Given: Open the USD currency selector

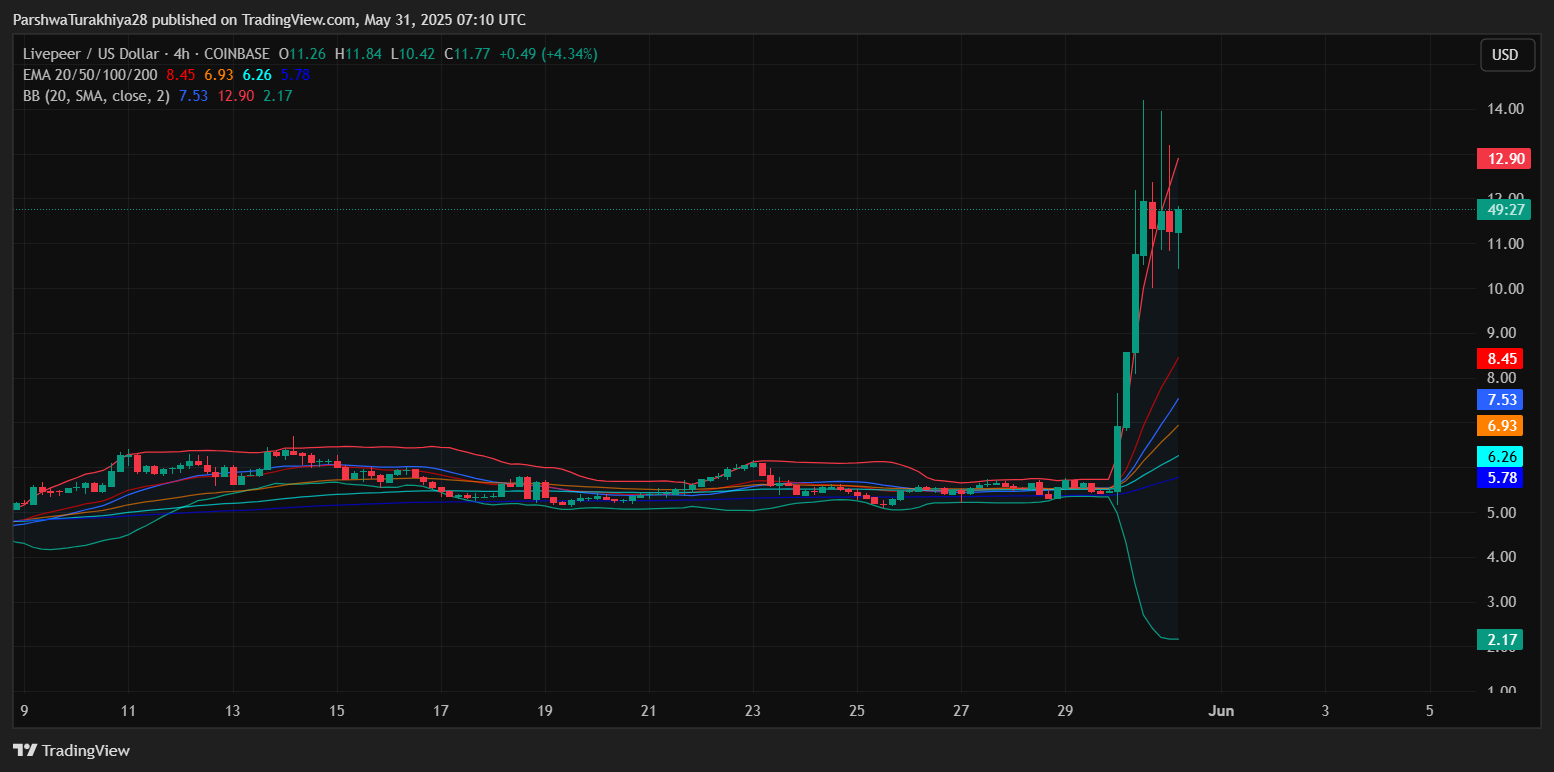Looking at the screenshot, I should click(x=1506, y=55).
